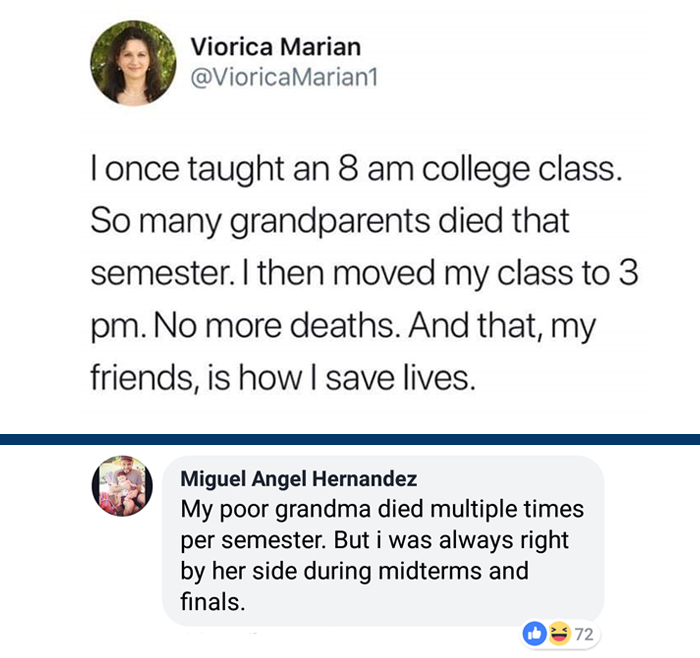Click the line "per semester. But i was always right"

pyautogui.click(x=375, y=540)
